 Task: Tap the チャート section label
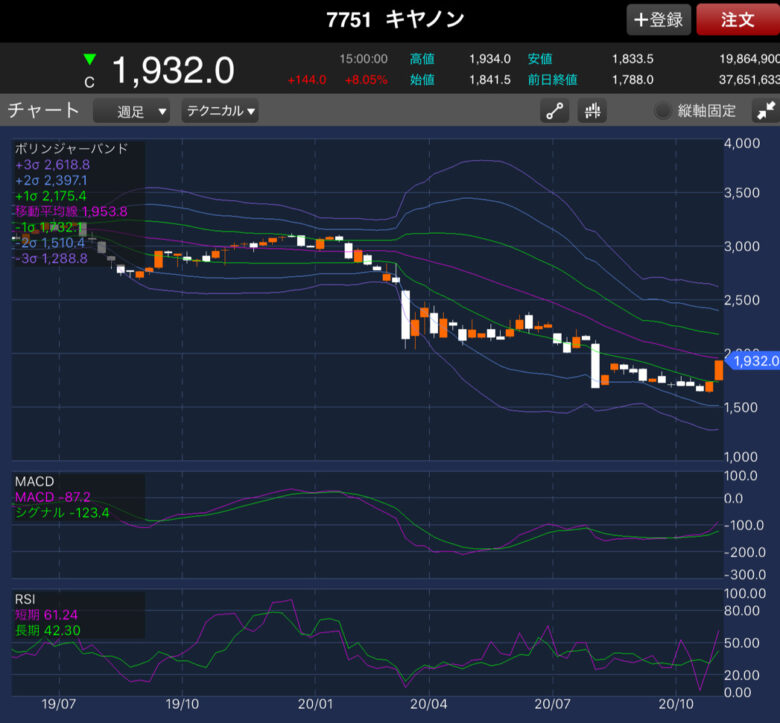coord(44,110)
